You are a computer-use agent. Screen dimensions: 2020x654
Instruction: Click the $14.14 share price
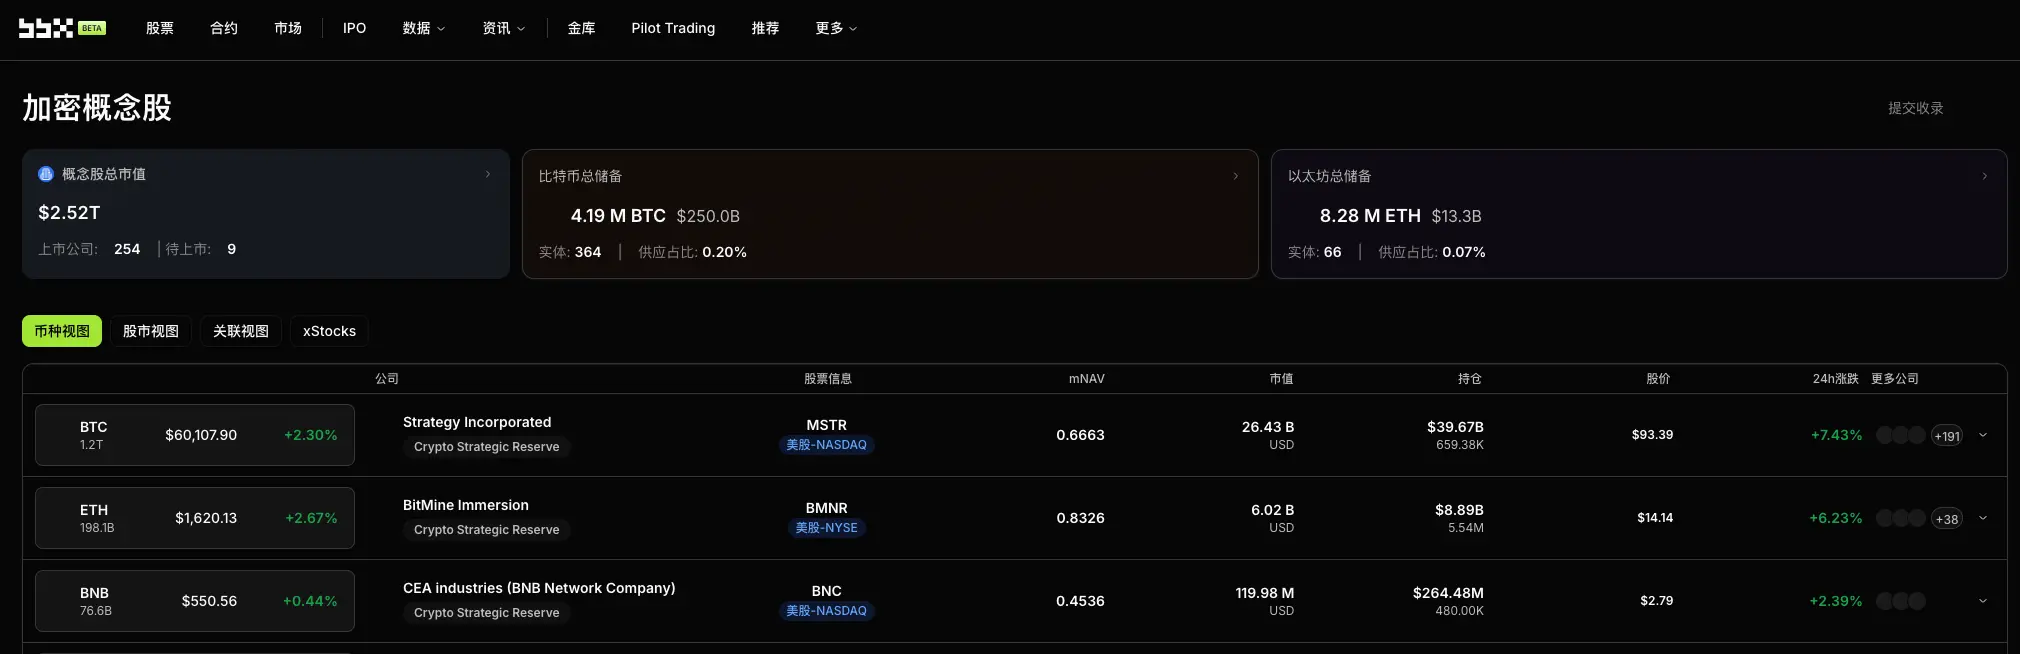tap(1655, 518)
